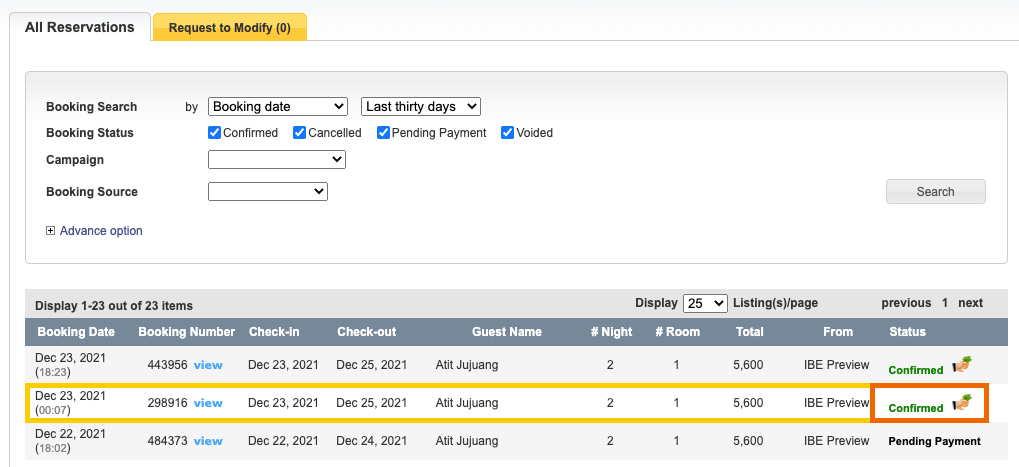Click payment hand icon for booking 443956
The height and width of the screenshot is (467, 1019).
click(962, 365)
